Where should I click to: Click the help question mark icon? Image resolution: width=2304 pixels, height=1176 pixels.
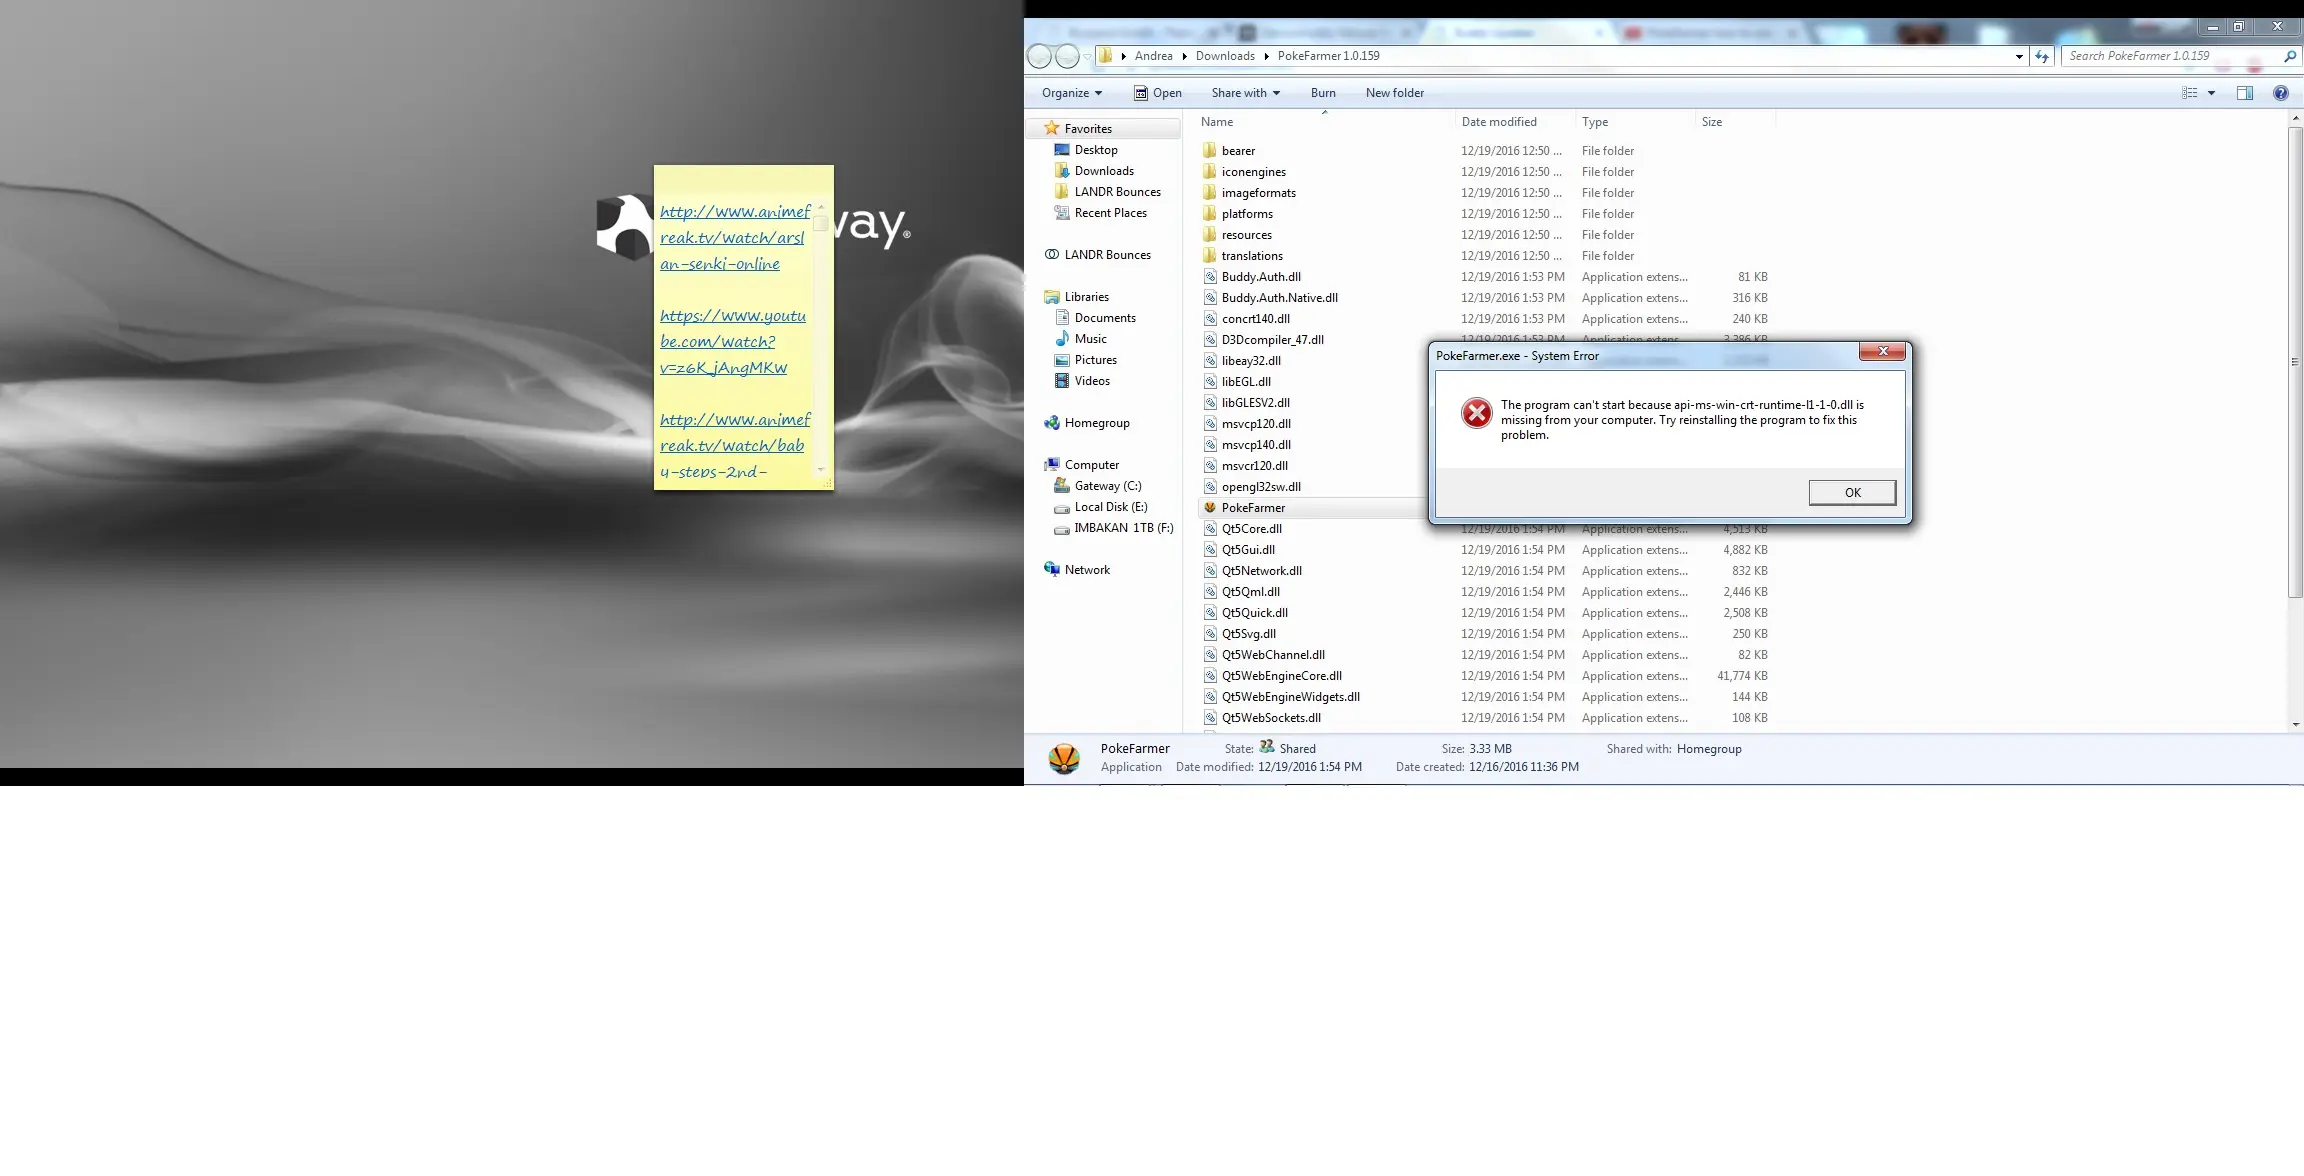click(x=2280, y=93)
